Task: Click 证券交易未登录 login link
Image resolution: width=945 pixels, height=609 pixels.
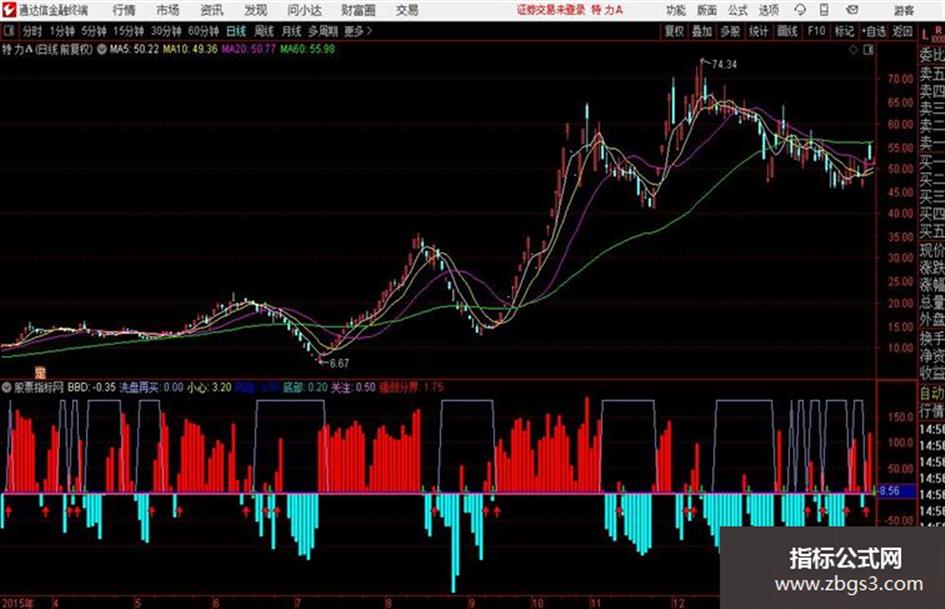Action: coord(551,10)
